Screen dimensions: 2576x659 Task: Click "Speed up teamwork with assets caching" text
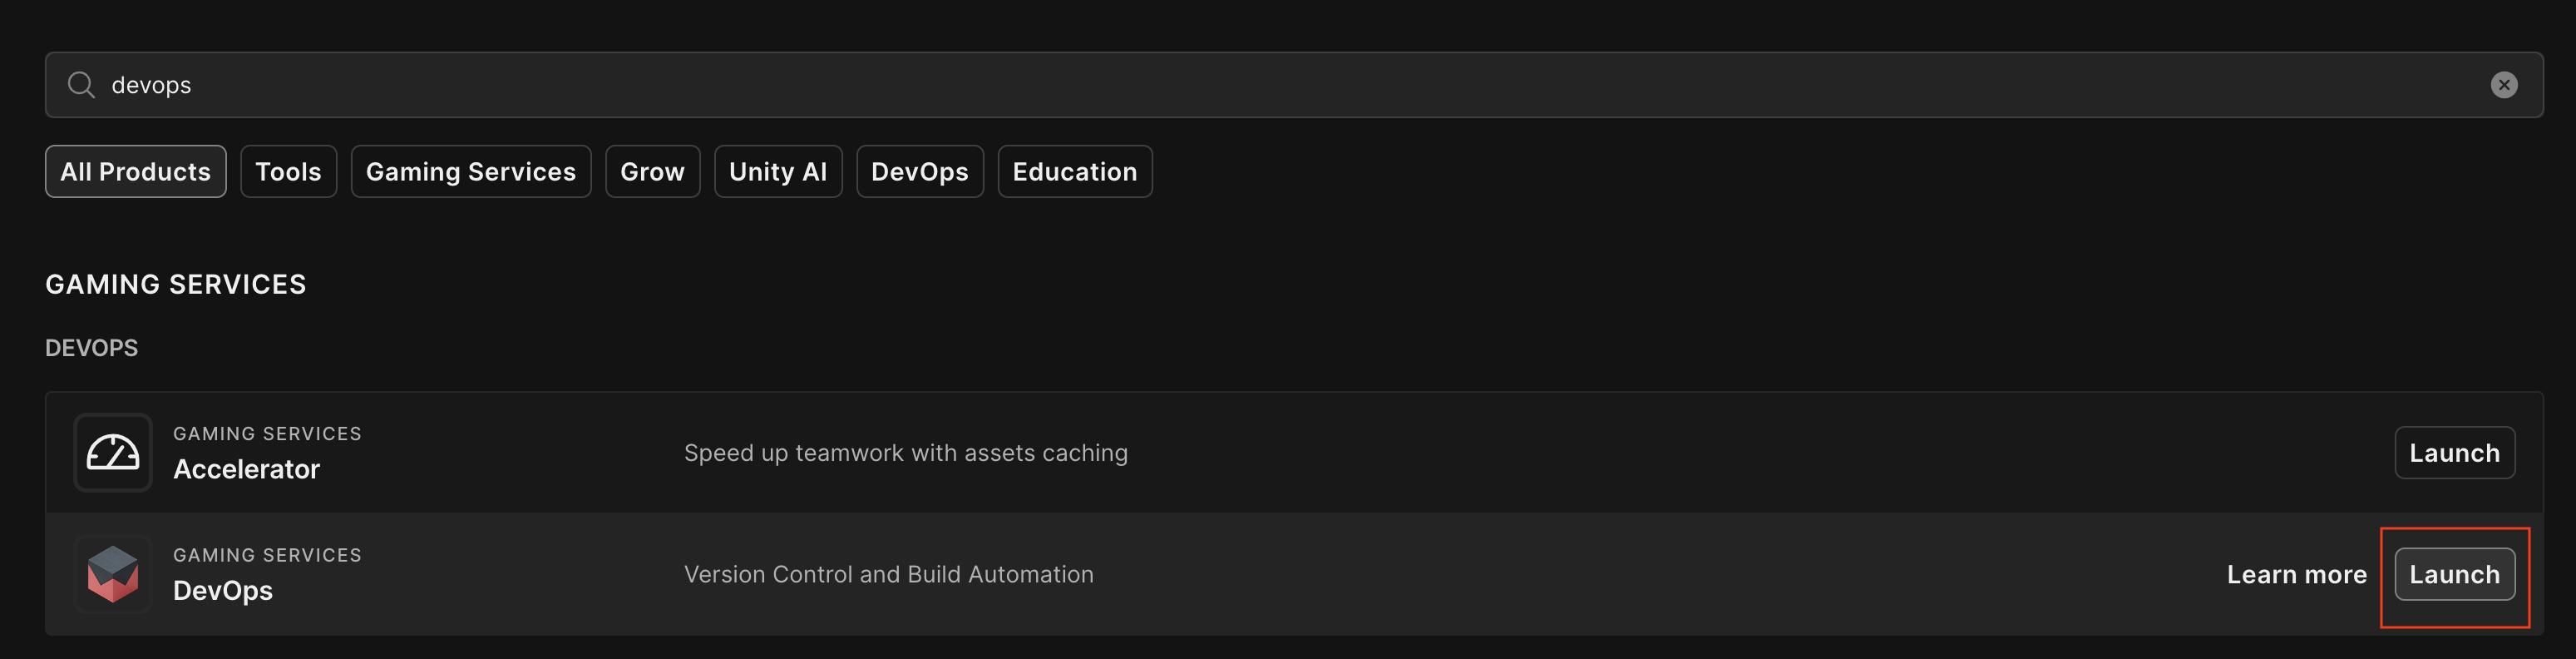[905, 453]
